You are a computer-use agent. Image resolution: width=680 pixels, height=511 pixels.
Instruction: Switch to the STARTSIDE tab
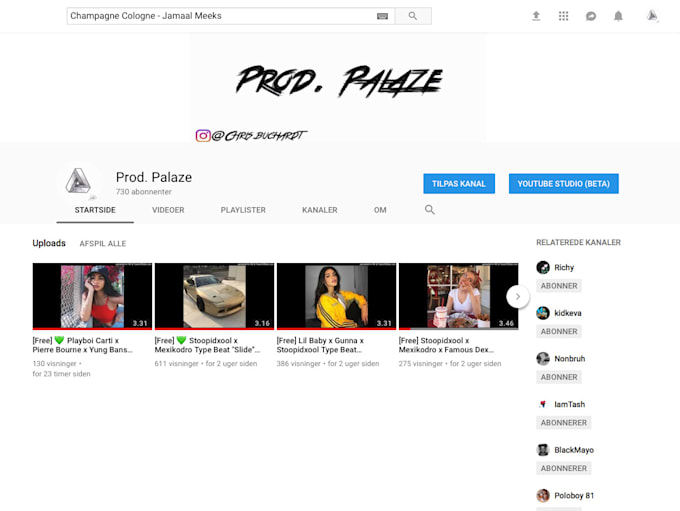tap(95, 210)
